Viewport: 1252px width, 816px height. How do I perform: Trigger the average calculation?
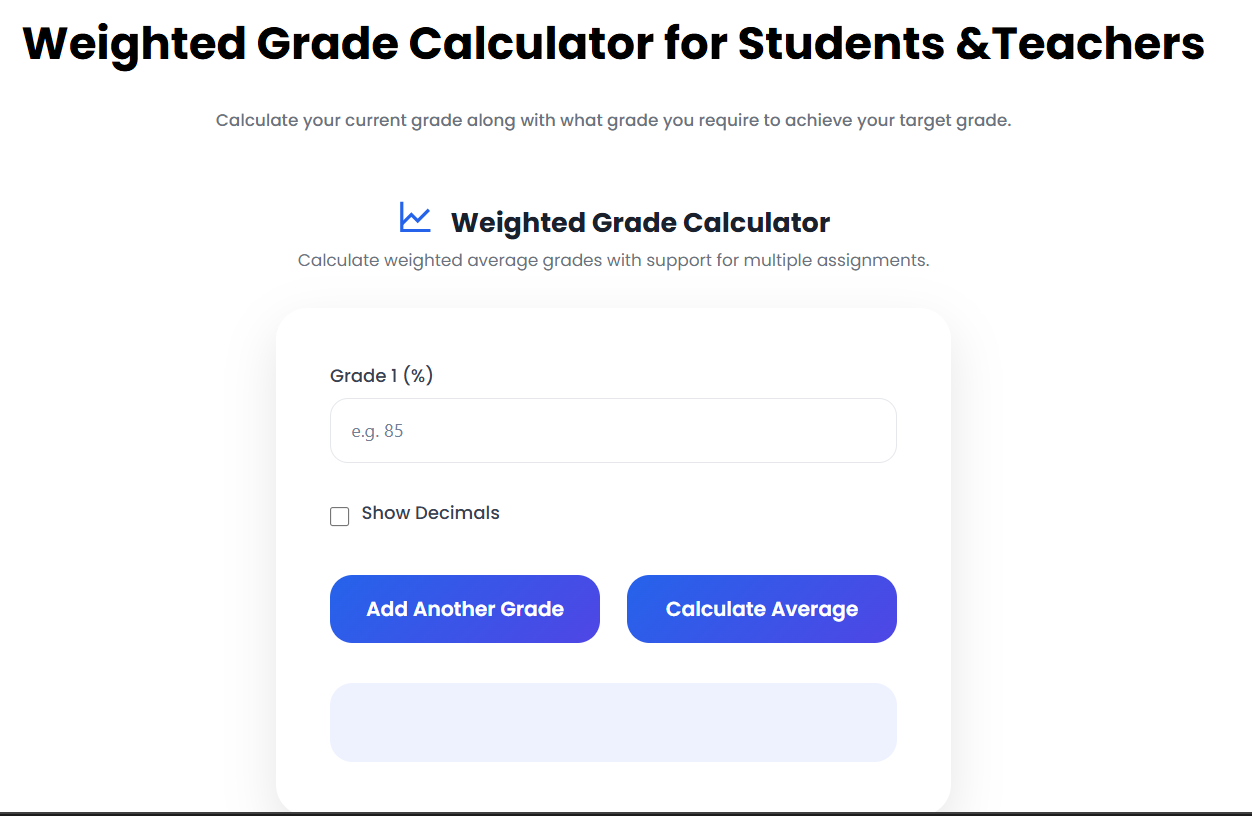click(x=761, y=609)
